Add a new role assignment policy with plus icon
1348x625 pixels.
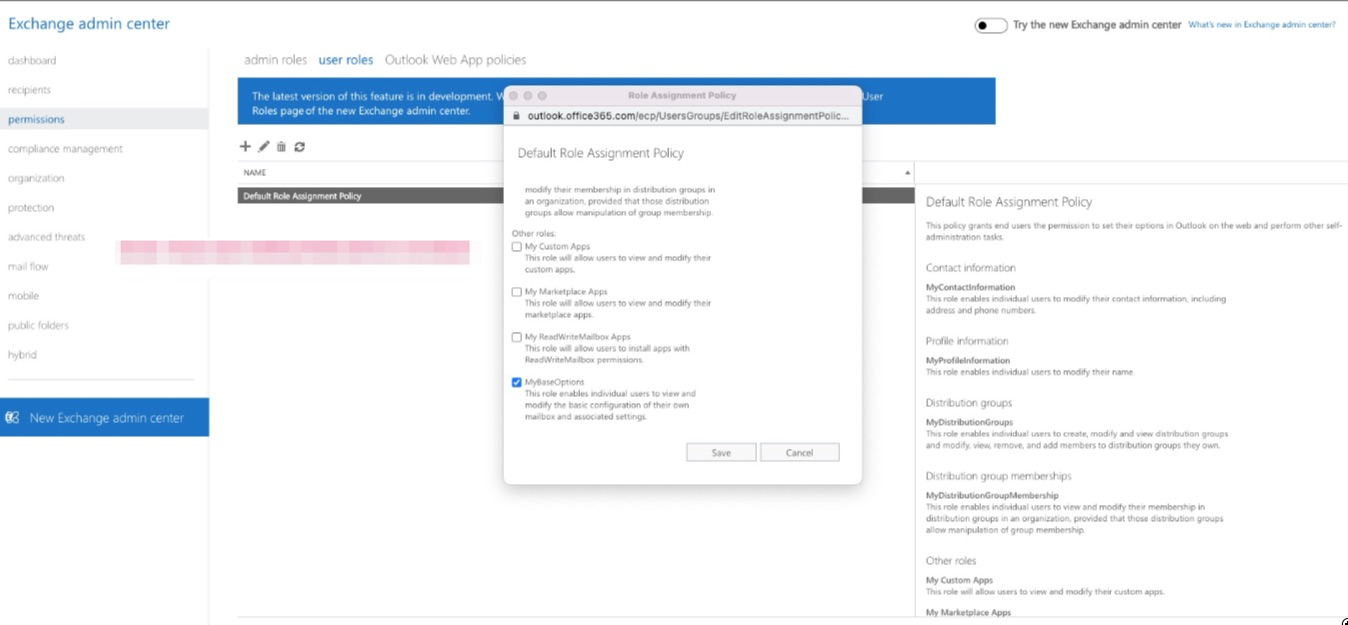point(246,146)
